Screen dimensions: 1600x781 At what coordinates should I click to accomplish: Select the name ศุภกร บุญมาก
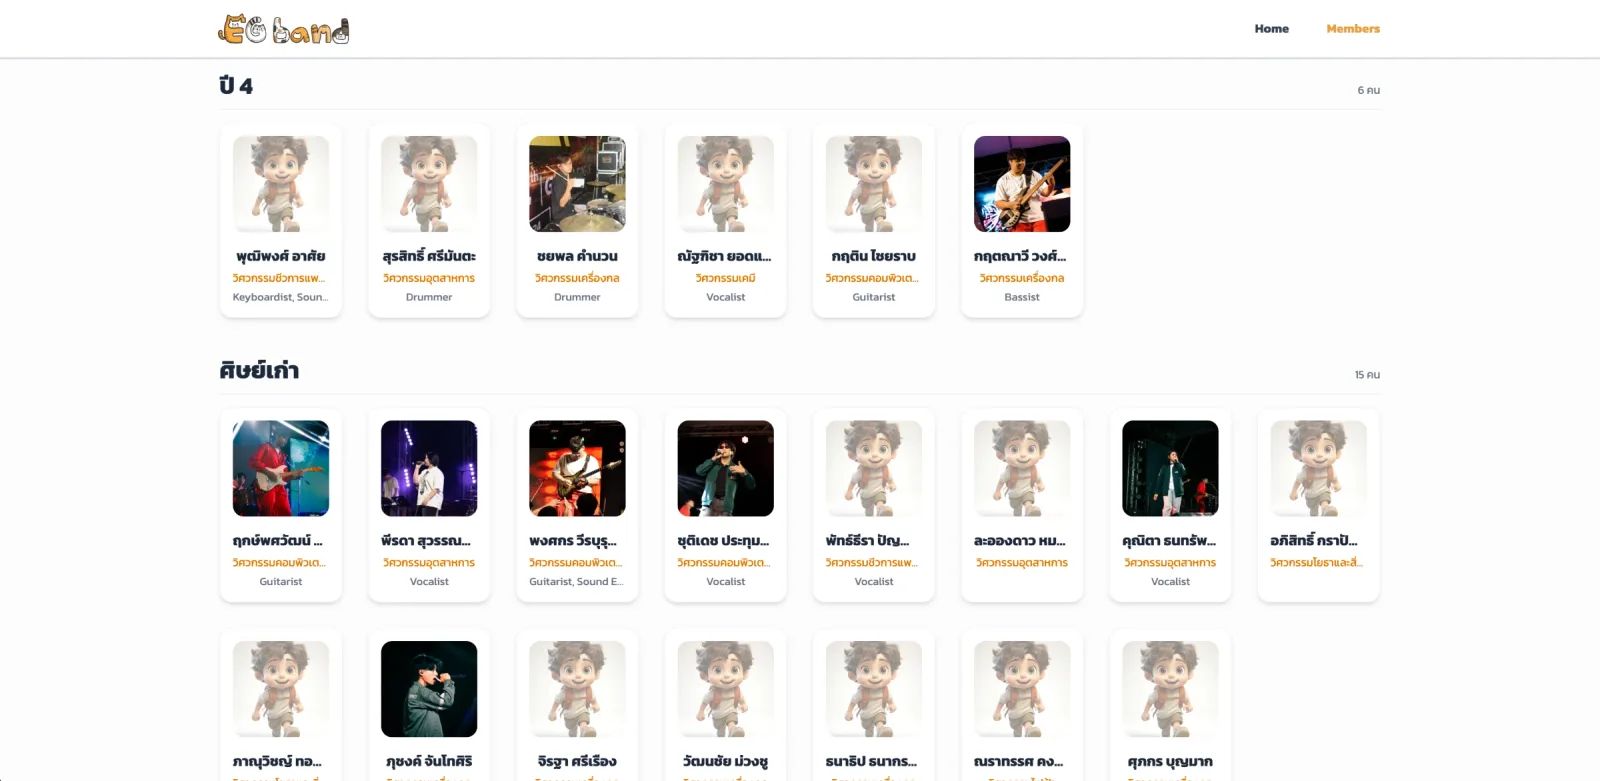(1170, 761)
